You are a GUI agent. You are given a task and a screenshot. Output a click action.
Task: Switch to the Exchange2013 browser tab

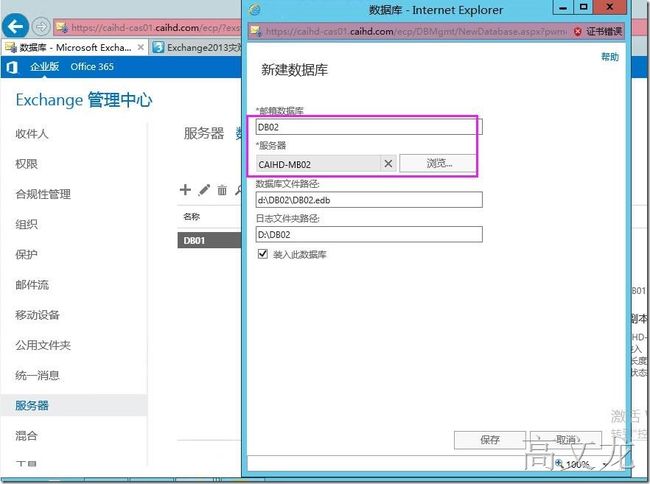pyautogui.click(x=196, y=48)
